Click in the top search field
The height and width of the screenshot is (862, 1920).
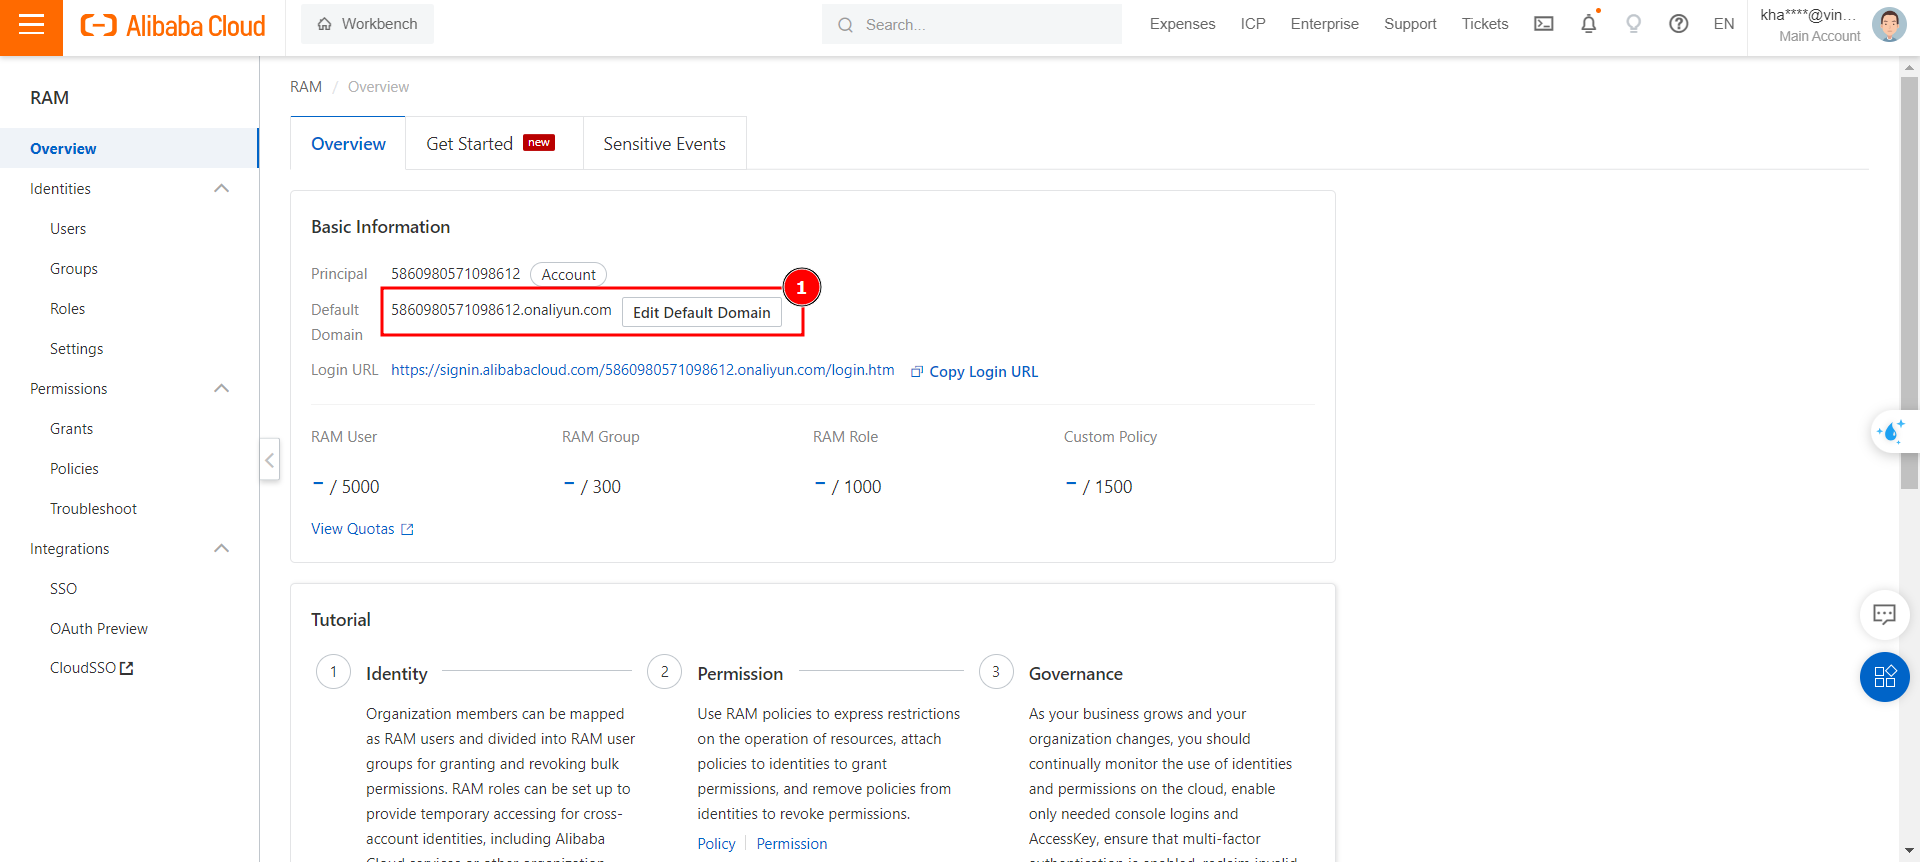pyautogui.click(x=985, y=25)
